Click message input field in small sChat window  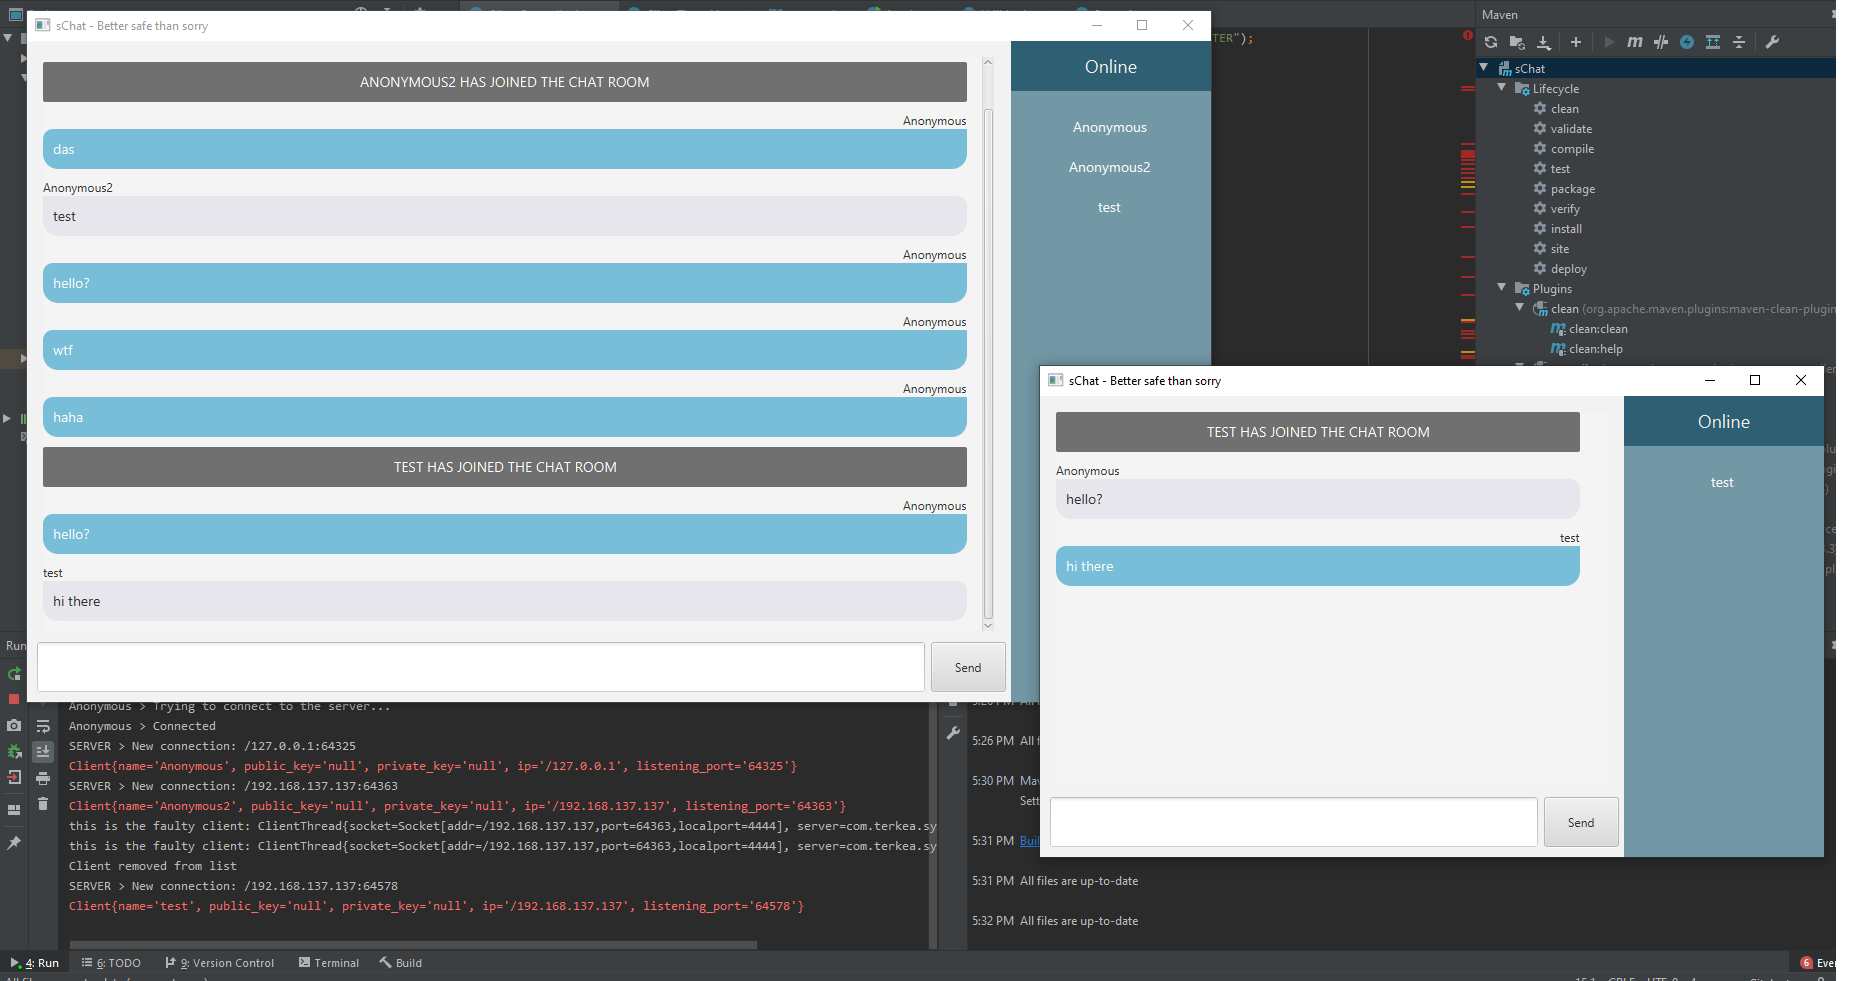coord(1294,822)
